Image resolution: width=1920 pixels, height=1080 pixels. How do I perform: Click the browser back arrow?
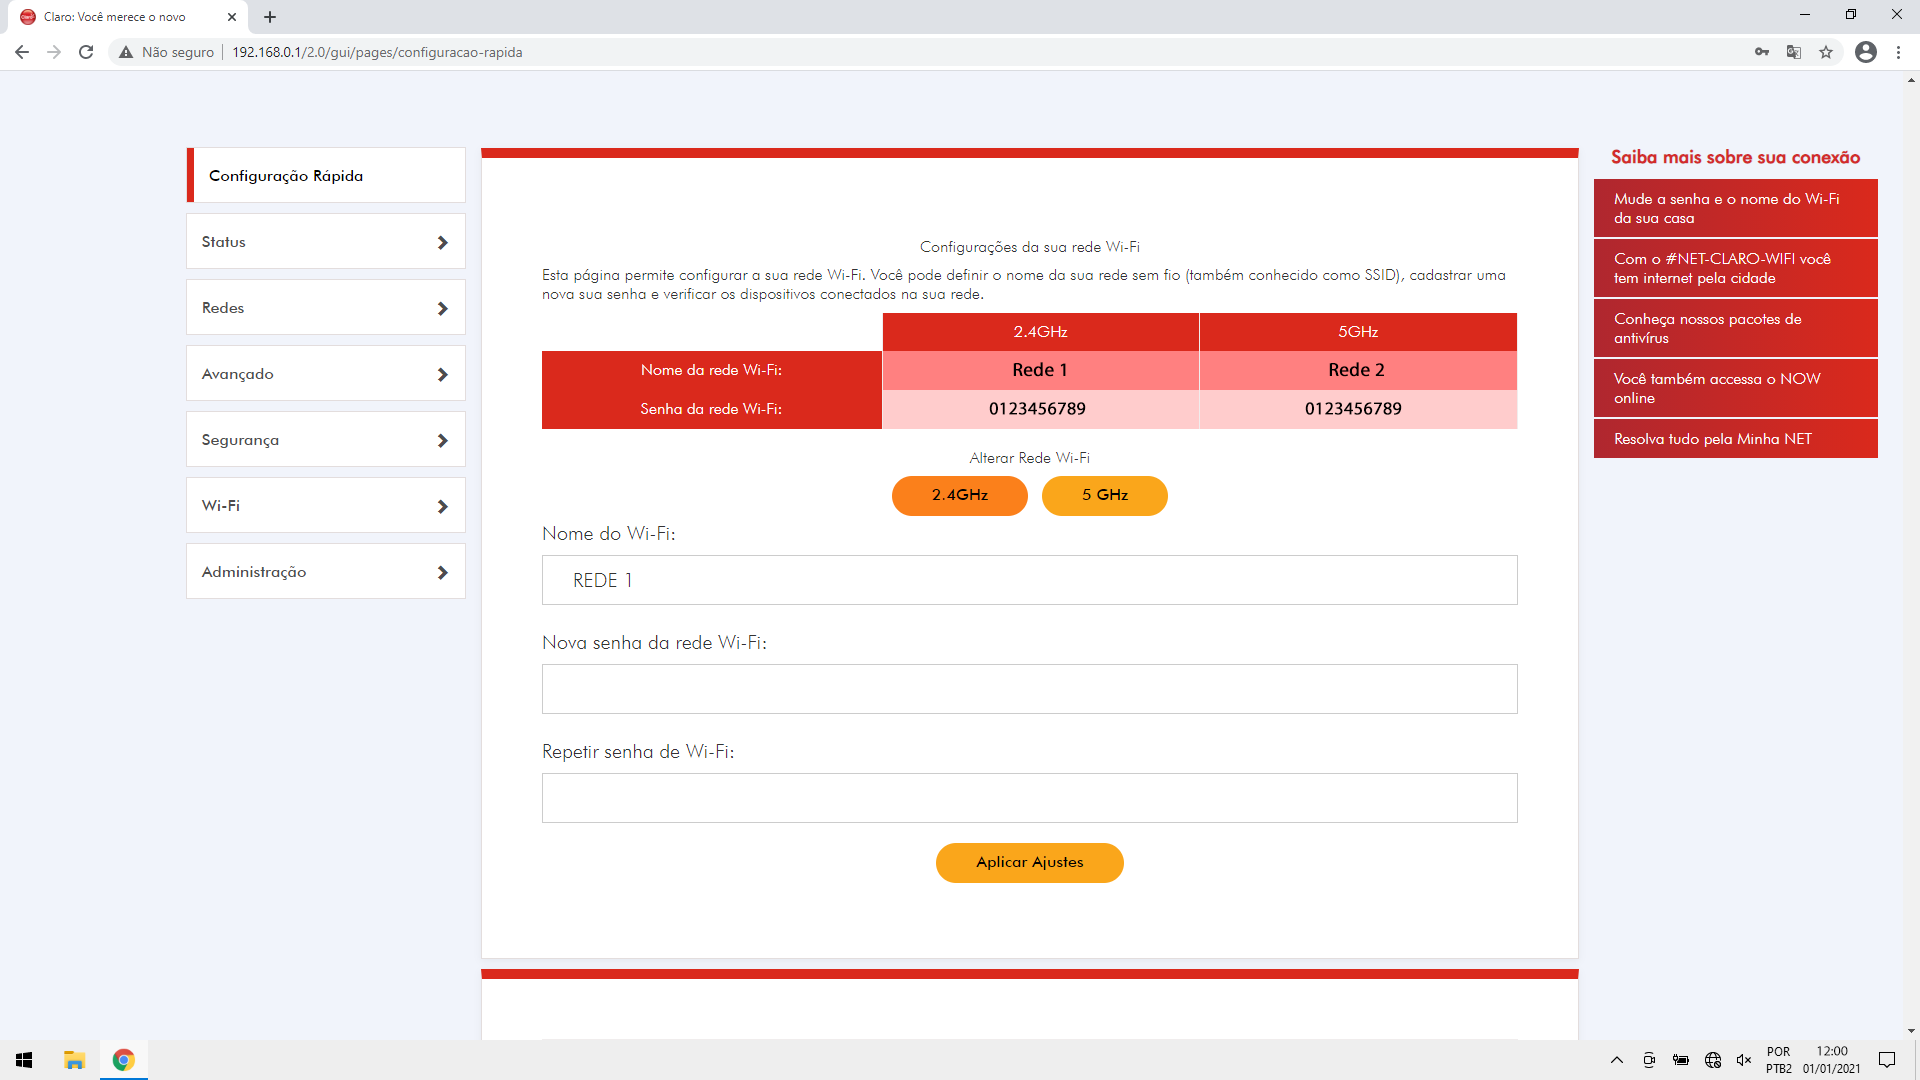[x=22, y=52]
